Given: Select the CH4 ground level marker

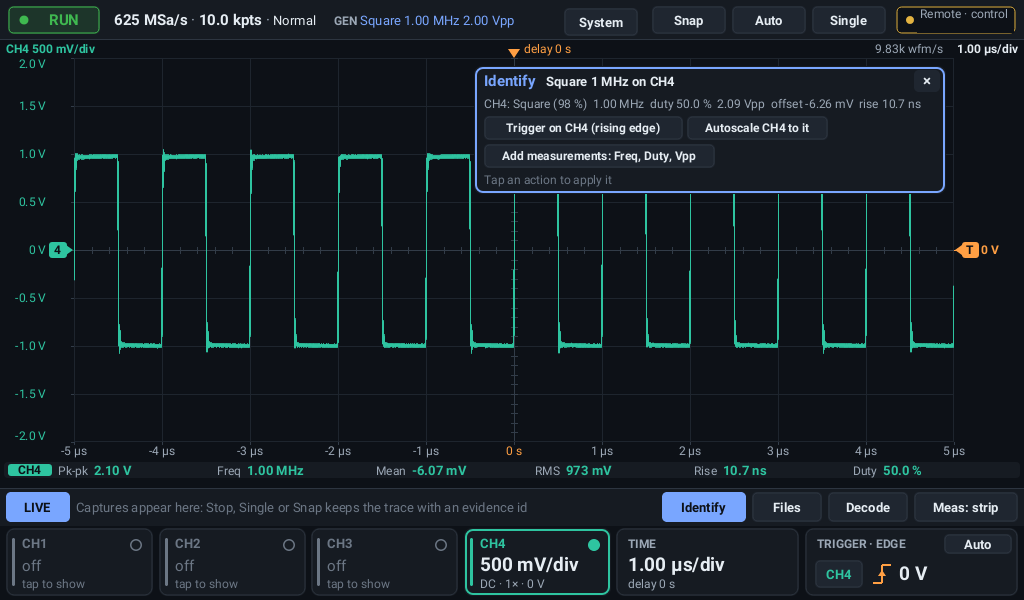Looking at the screenshot, I should click(x=59, y=250).
